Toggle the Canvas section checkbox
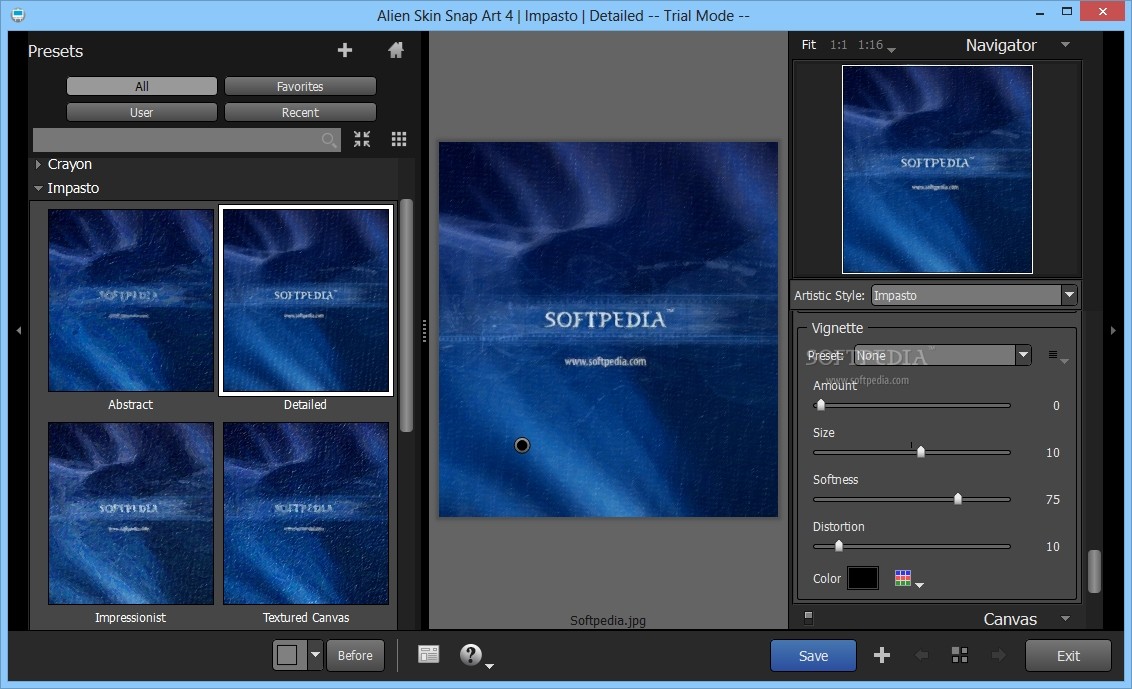1132x689 pixels. (809, 618)
